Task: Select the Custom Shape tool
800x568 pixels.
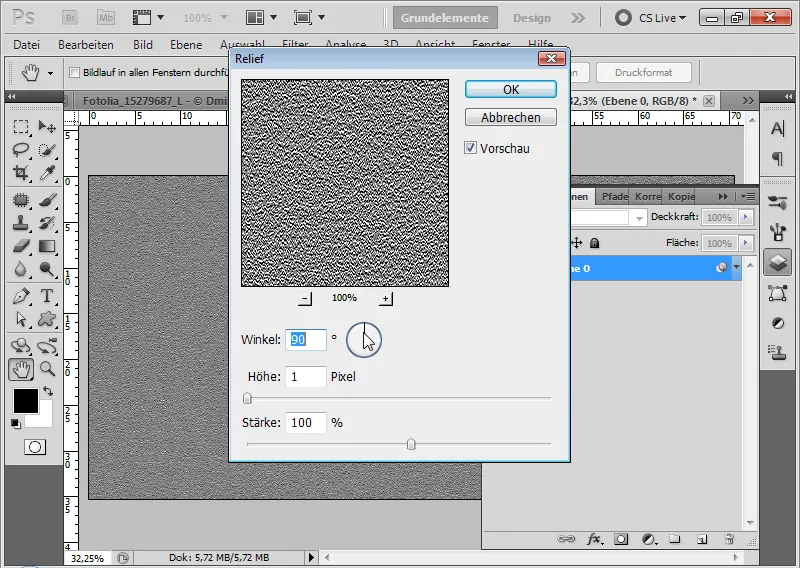Action: [47, 319]
